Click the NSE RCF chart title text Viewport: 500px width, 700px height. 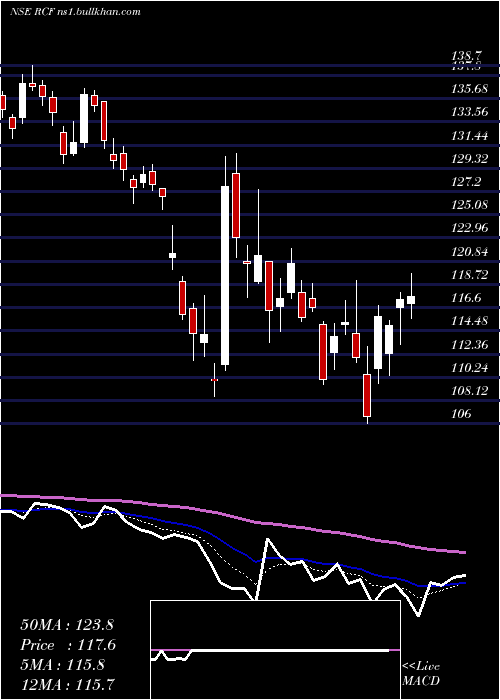tap(75, 12)
